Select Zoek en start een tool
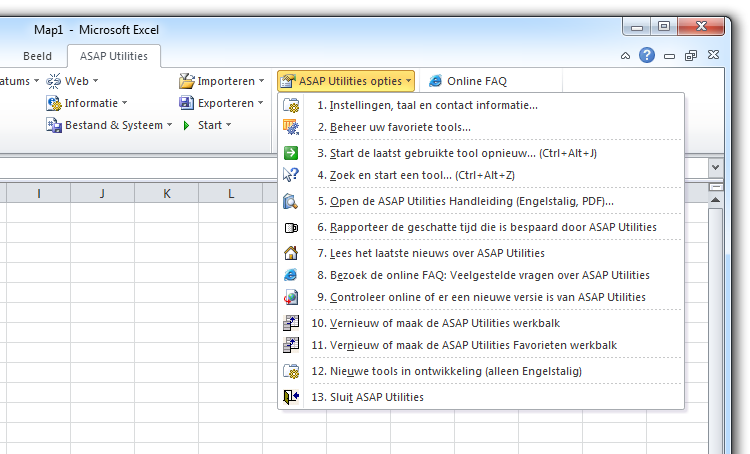Viewport: 750px width, 454px height. [x=481, y=175]
